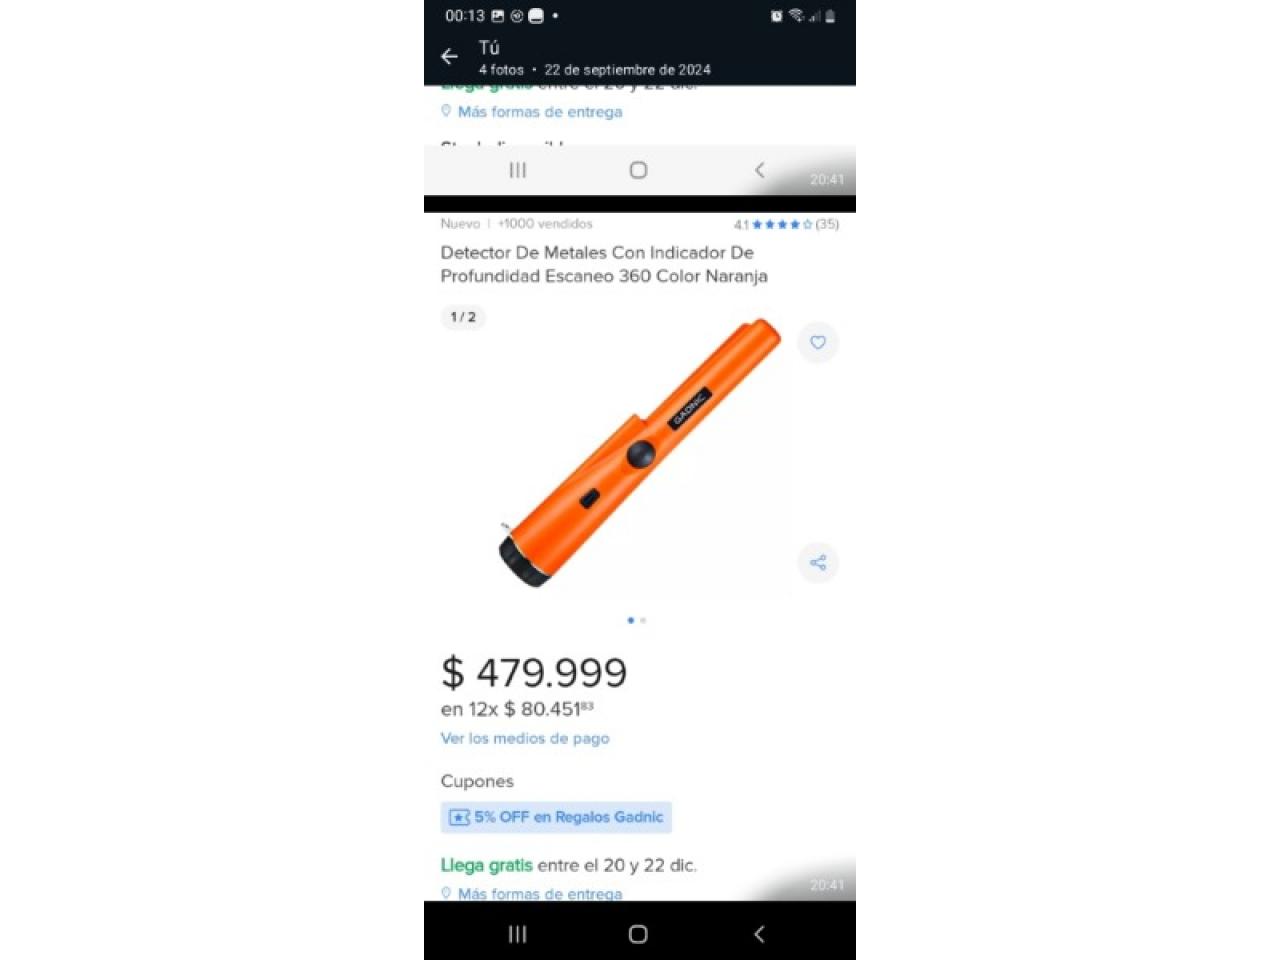Tap the orange metal detector product photo
Screen dimensions: 1280x960
[640, 452]
